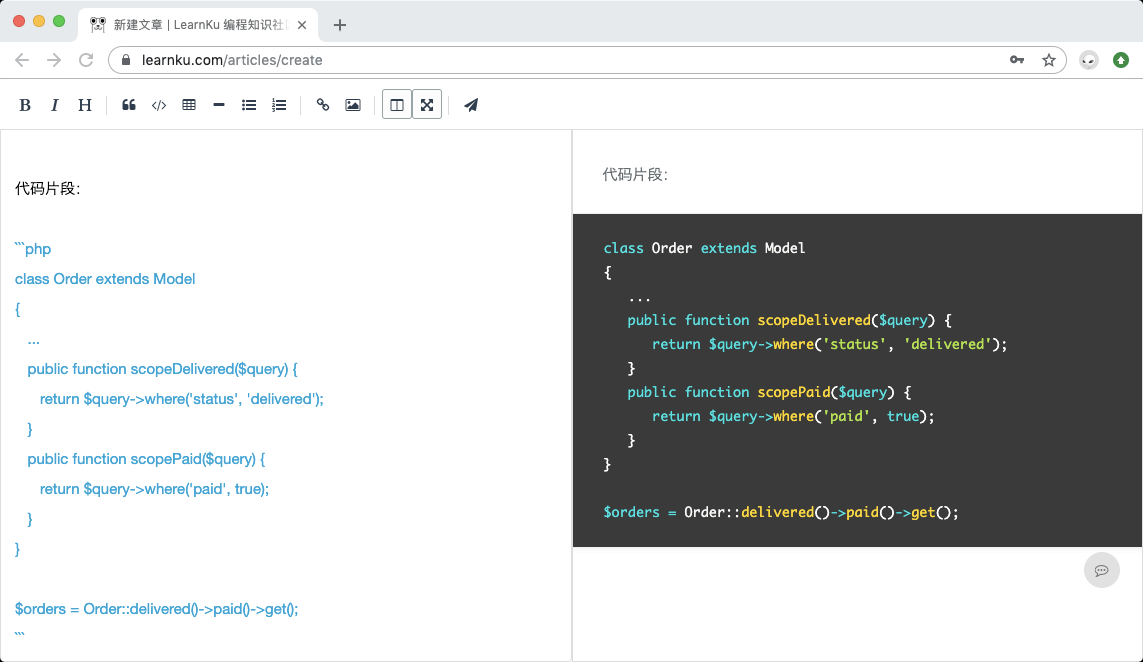
Task: Focus the learnku.com/articles/create address bar
Action: (x=588, y=60)
